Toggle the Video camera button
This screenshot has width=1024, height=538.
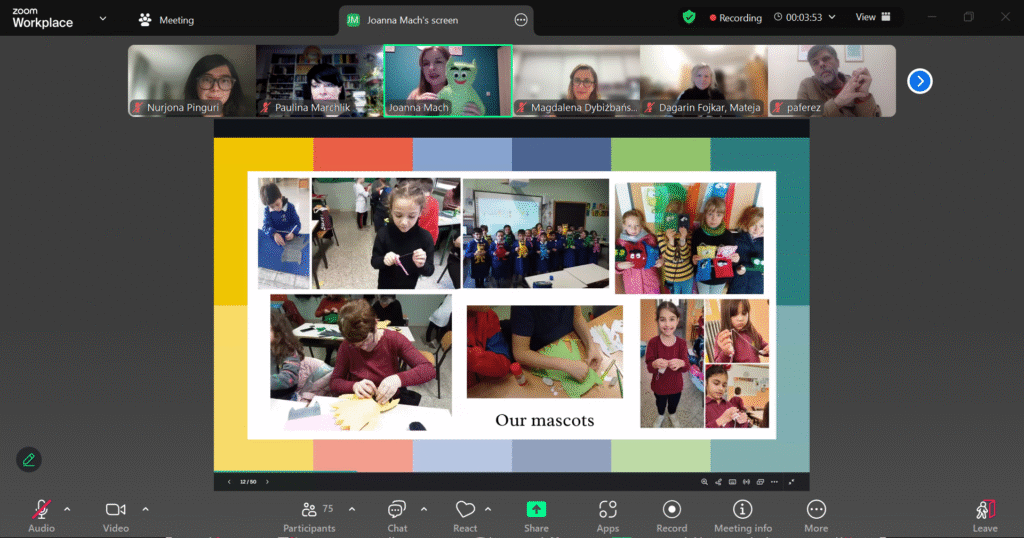116,512
